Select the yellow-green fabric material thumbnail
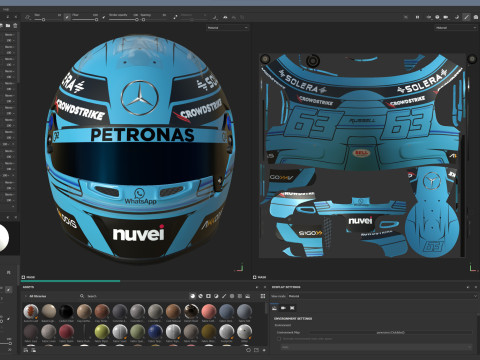 click(x=102, y=332)
